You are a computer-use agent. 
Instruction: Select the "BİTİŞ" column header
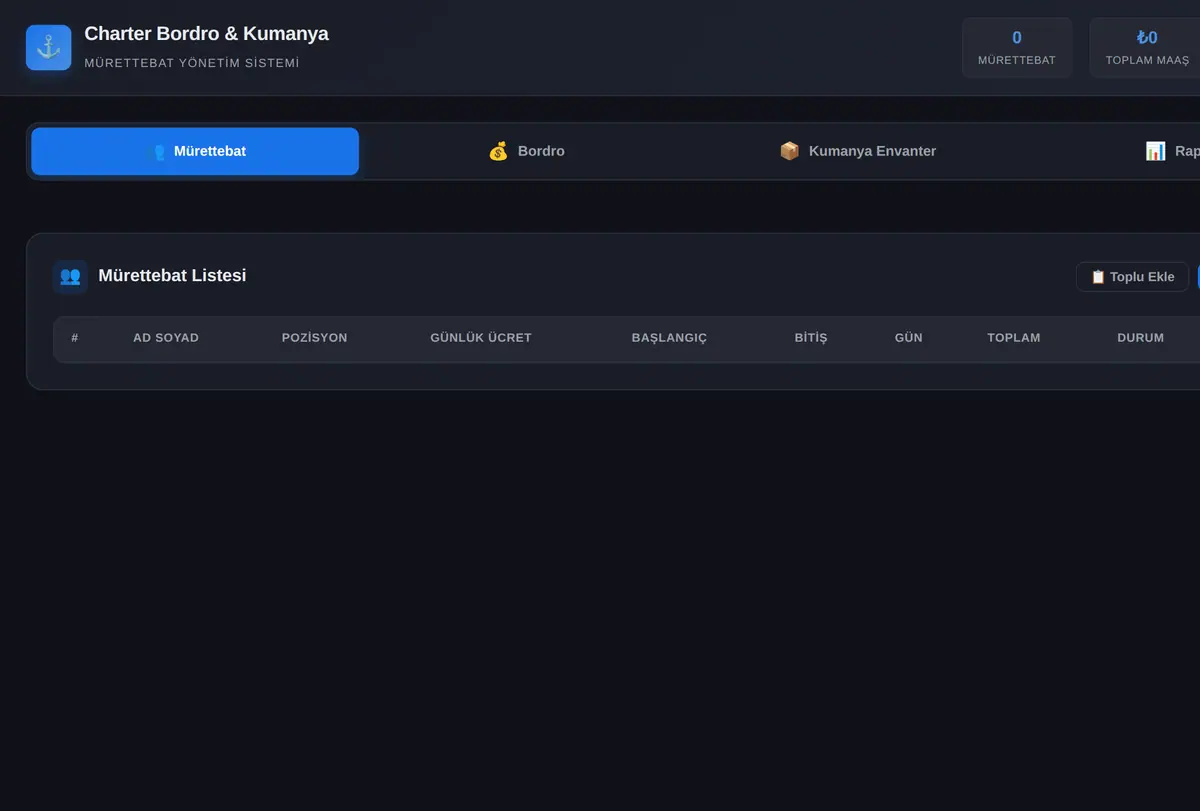(x=811, y=338)
